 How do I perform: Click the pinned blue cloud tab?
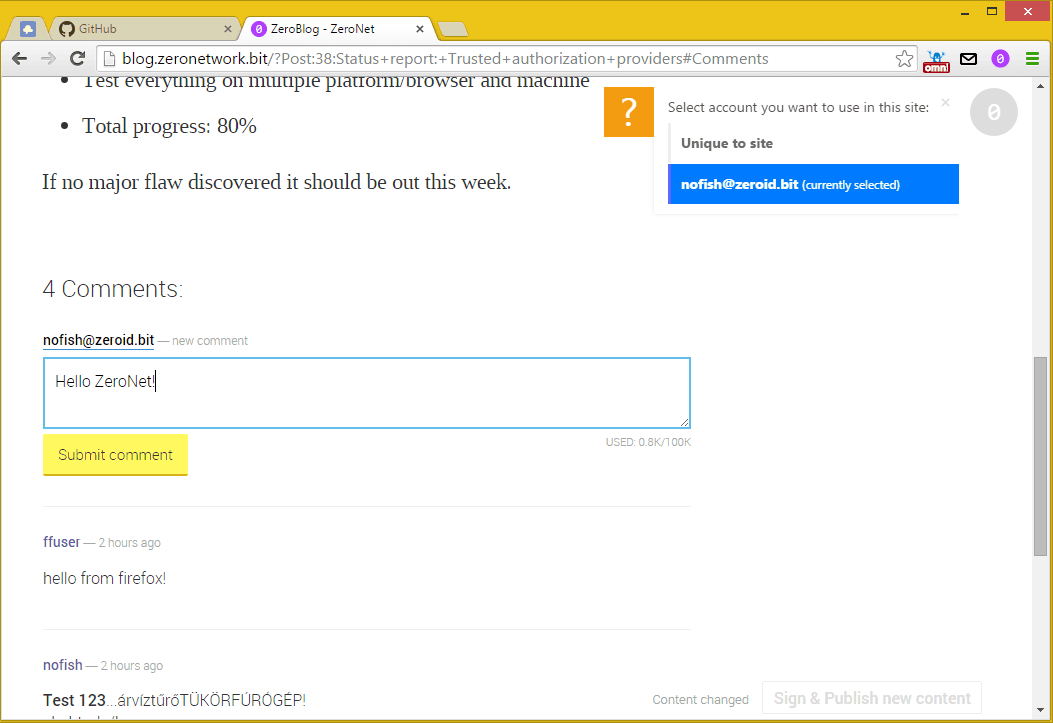(x=28, y=29)
